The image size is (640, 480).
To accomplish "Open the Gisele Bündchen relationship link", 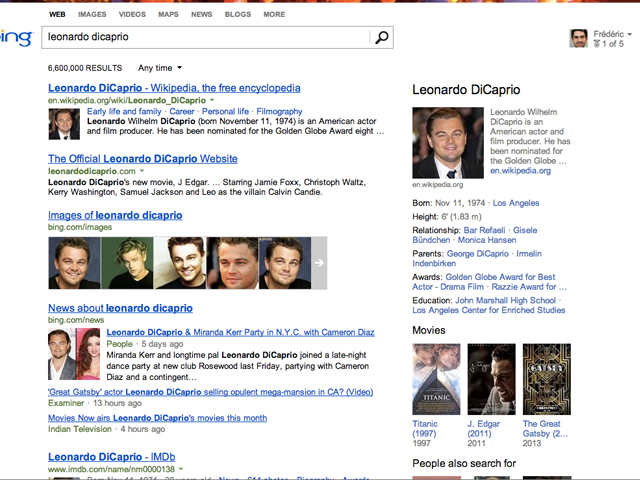I will pyautogui.click(x=525, y=230).
